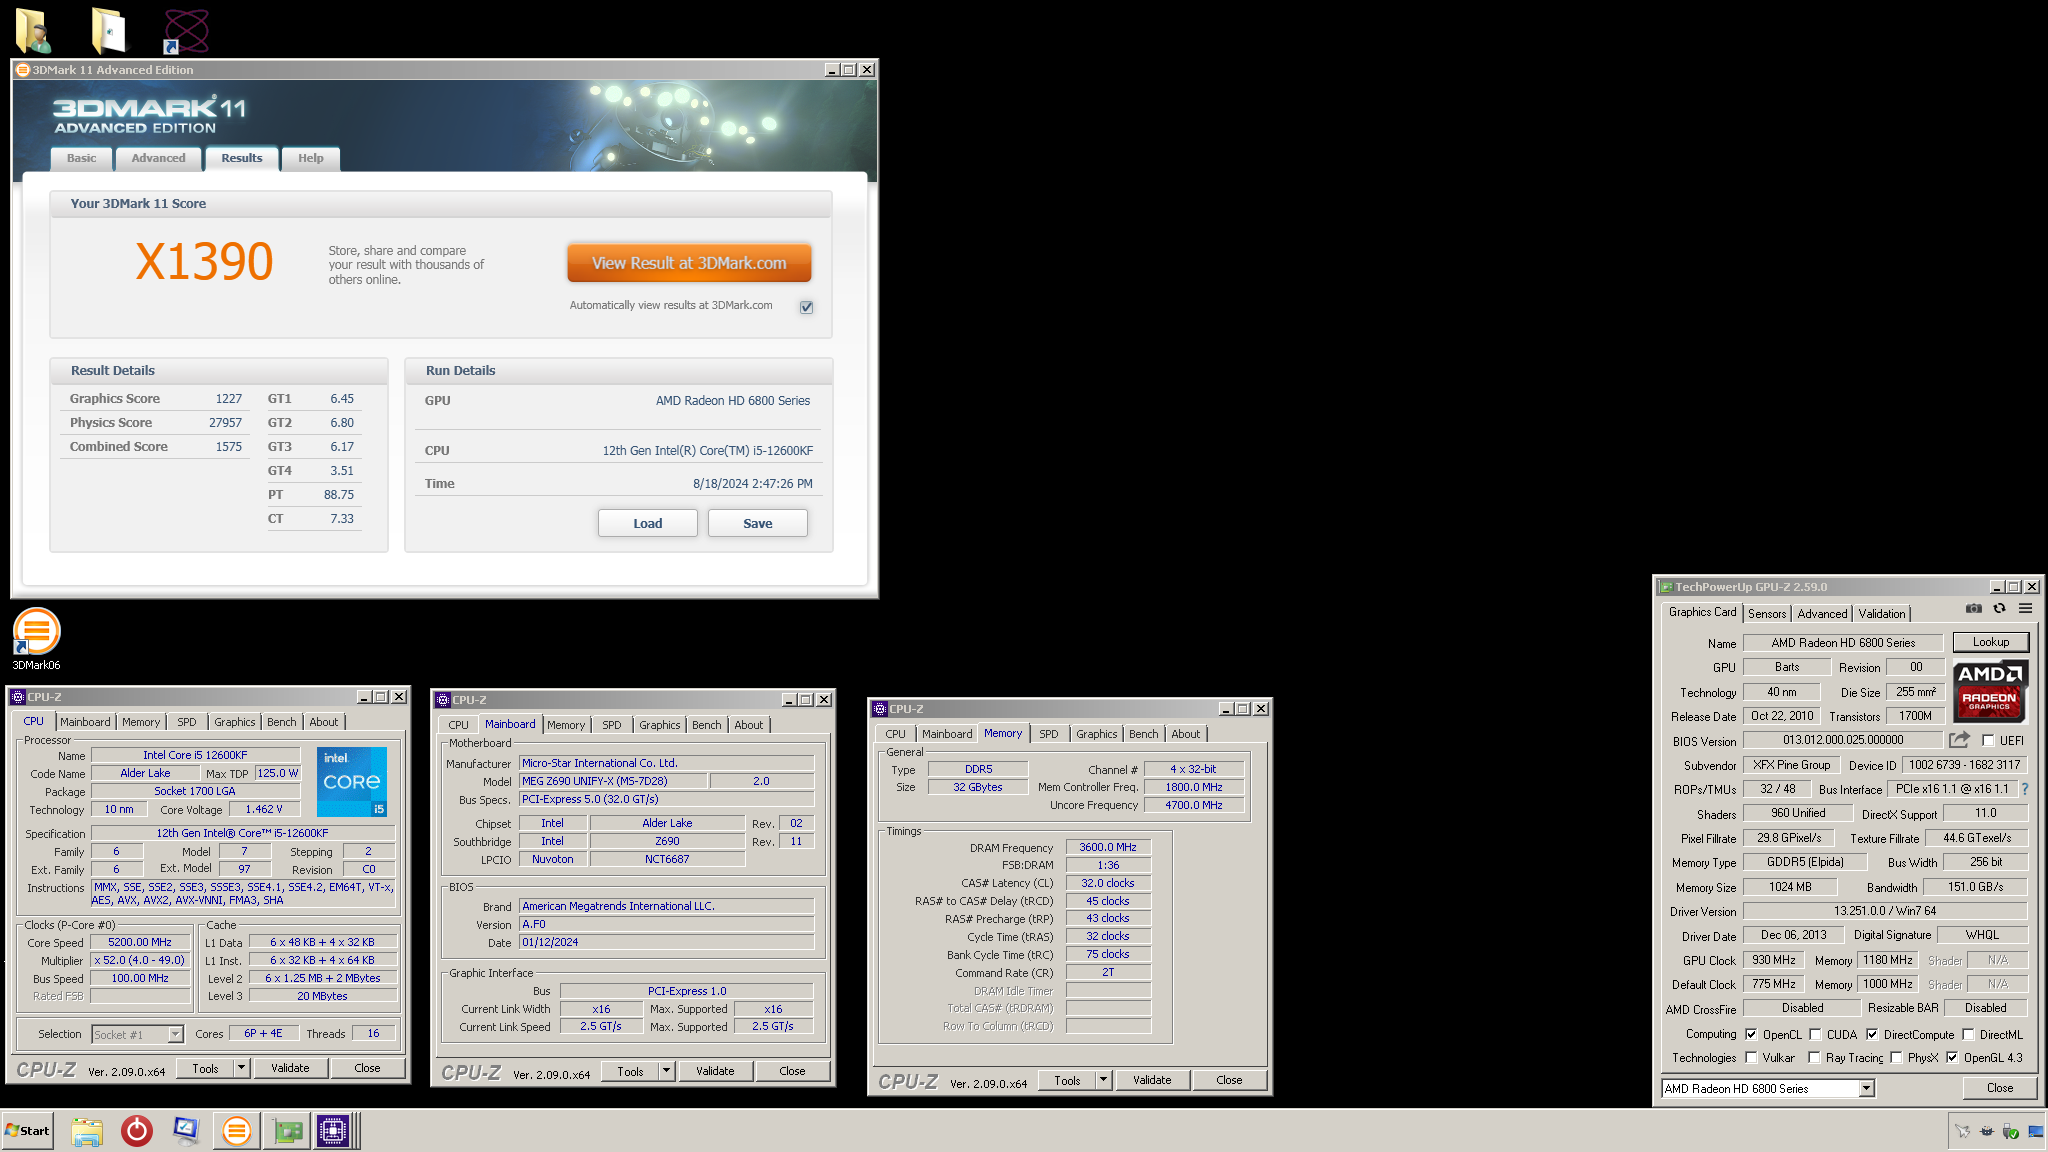Toggle automatically view results at 3DMark.com checkbox
Image resolution: width=2048 pixels, height=1152 pixels.
[806, 307]
